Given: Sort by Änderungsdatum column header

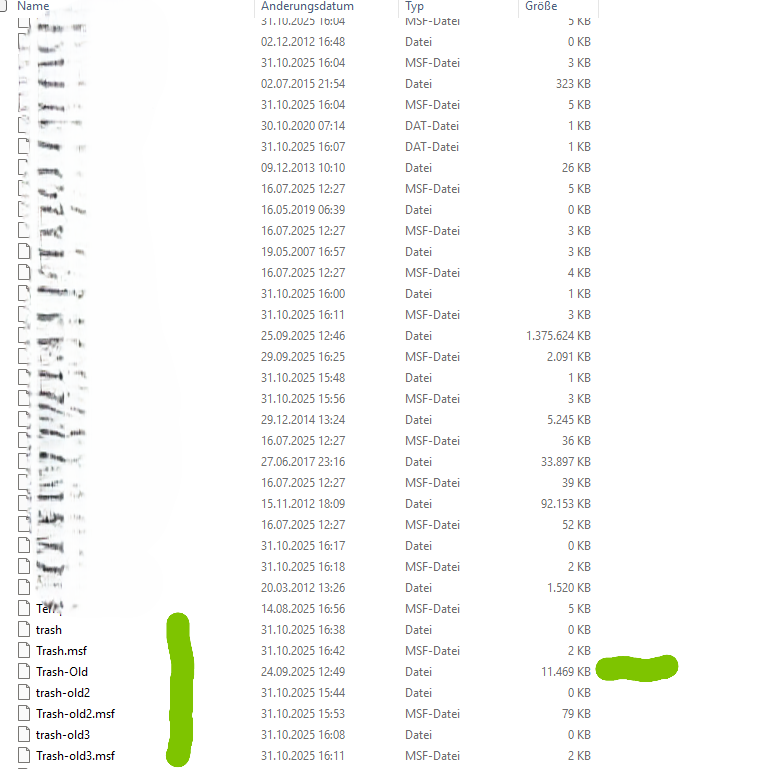Looking at the screenshot, I should (x=307, y=6).
